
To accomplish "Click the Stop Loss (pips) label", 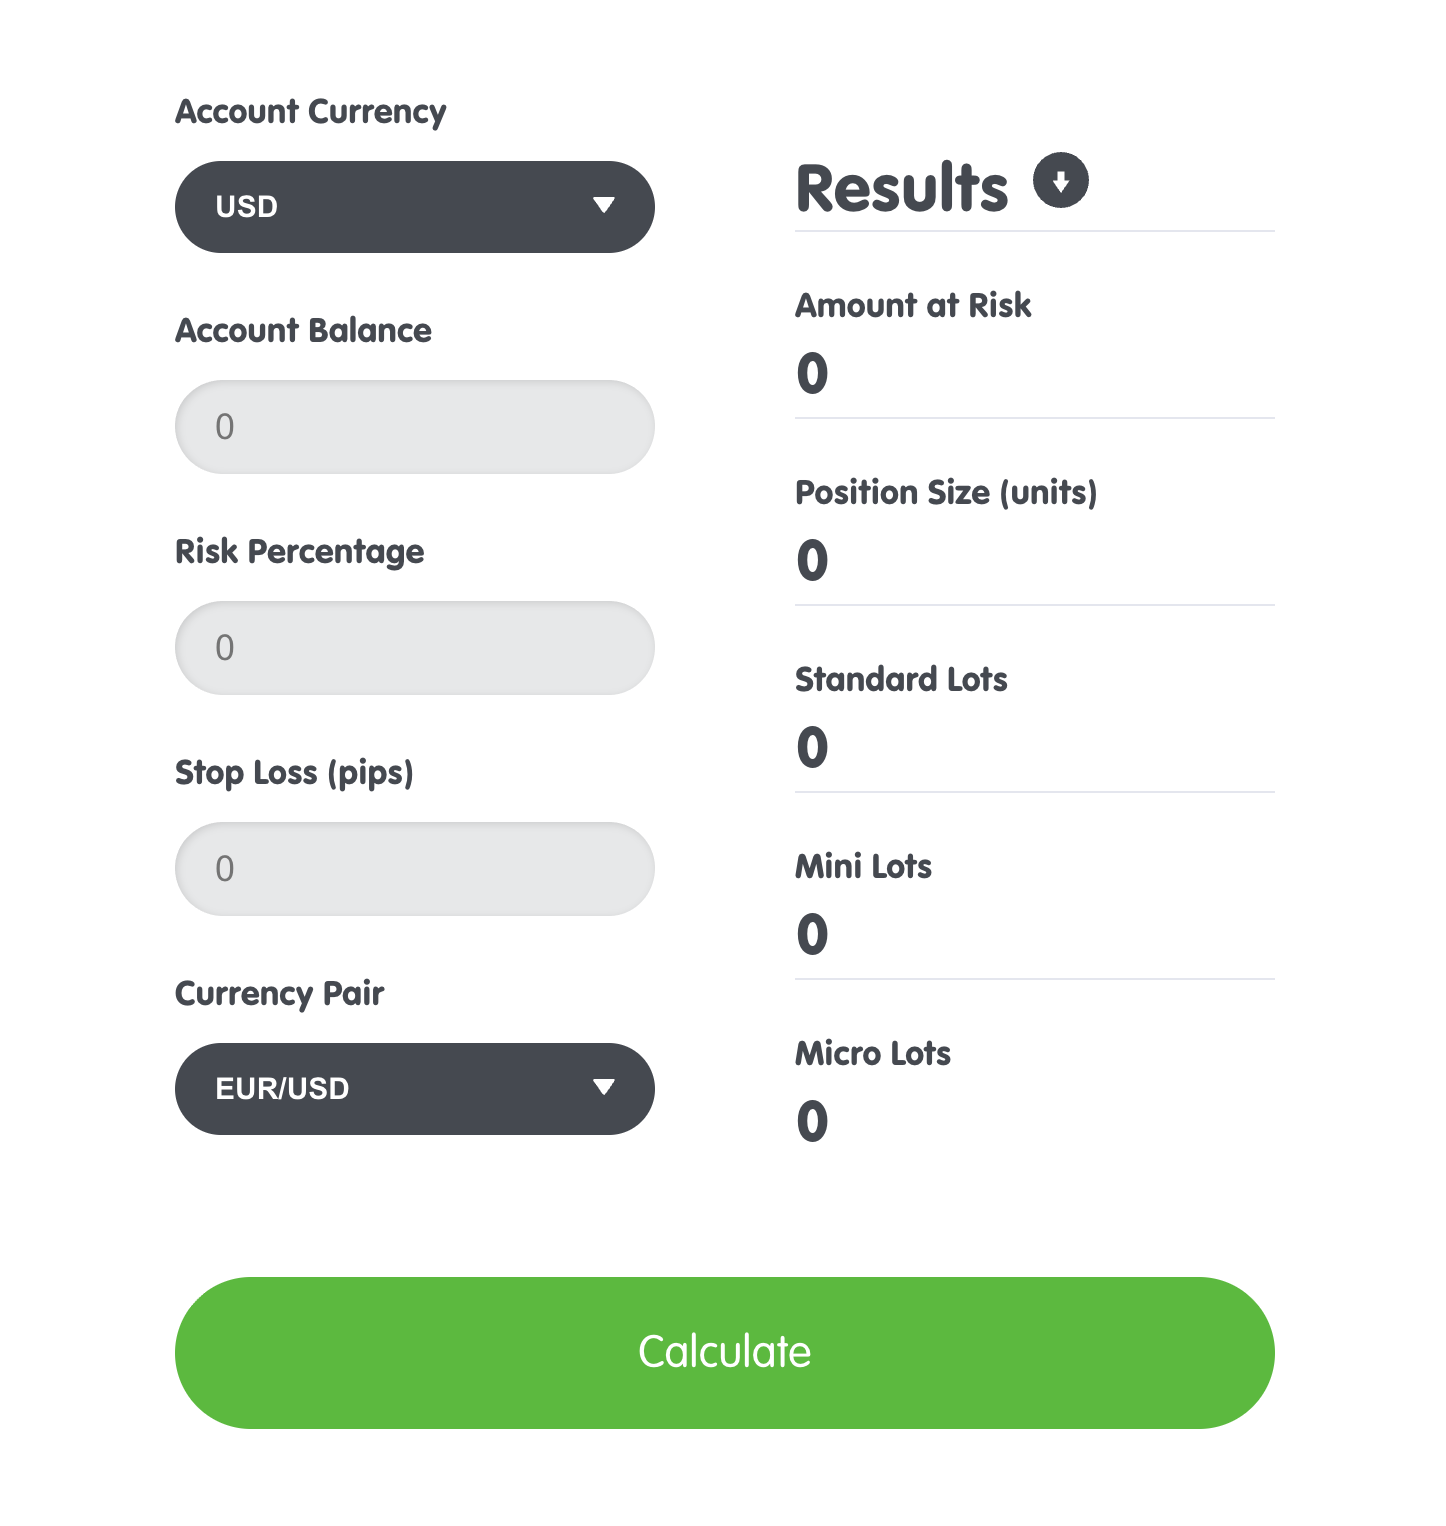I will (295, 772).
